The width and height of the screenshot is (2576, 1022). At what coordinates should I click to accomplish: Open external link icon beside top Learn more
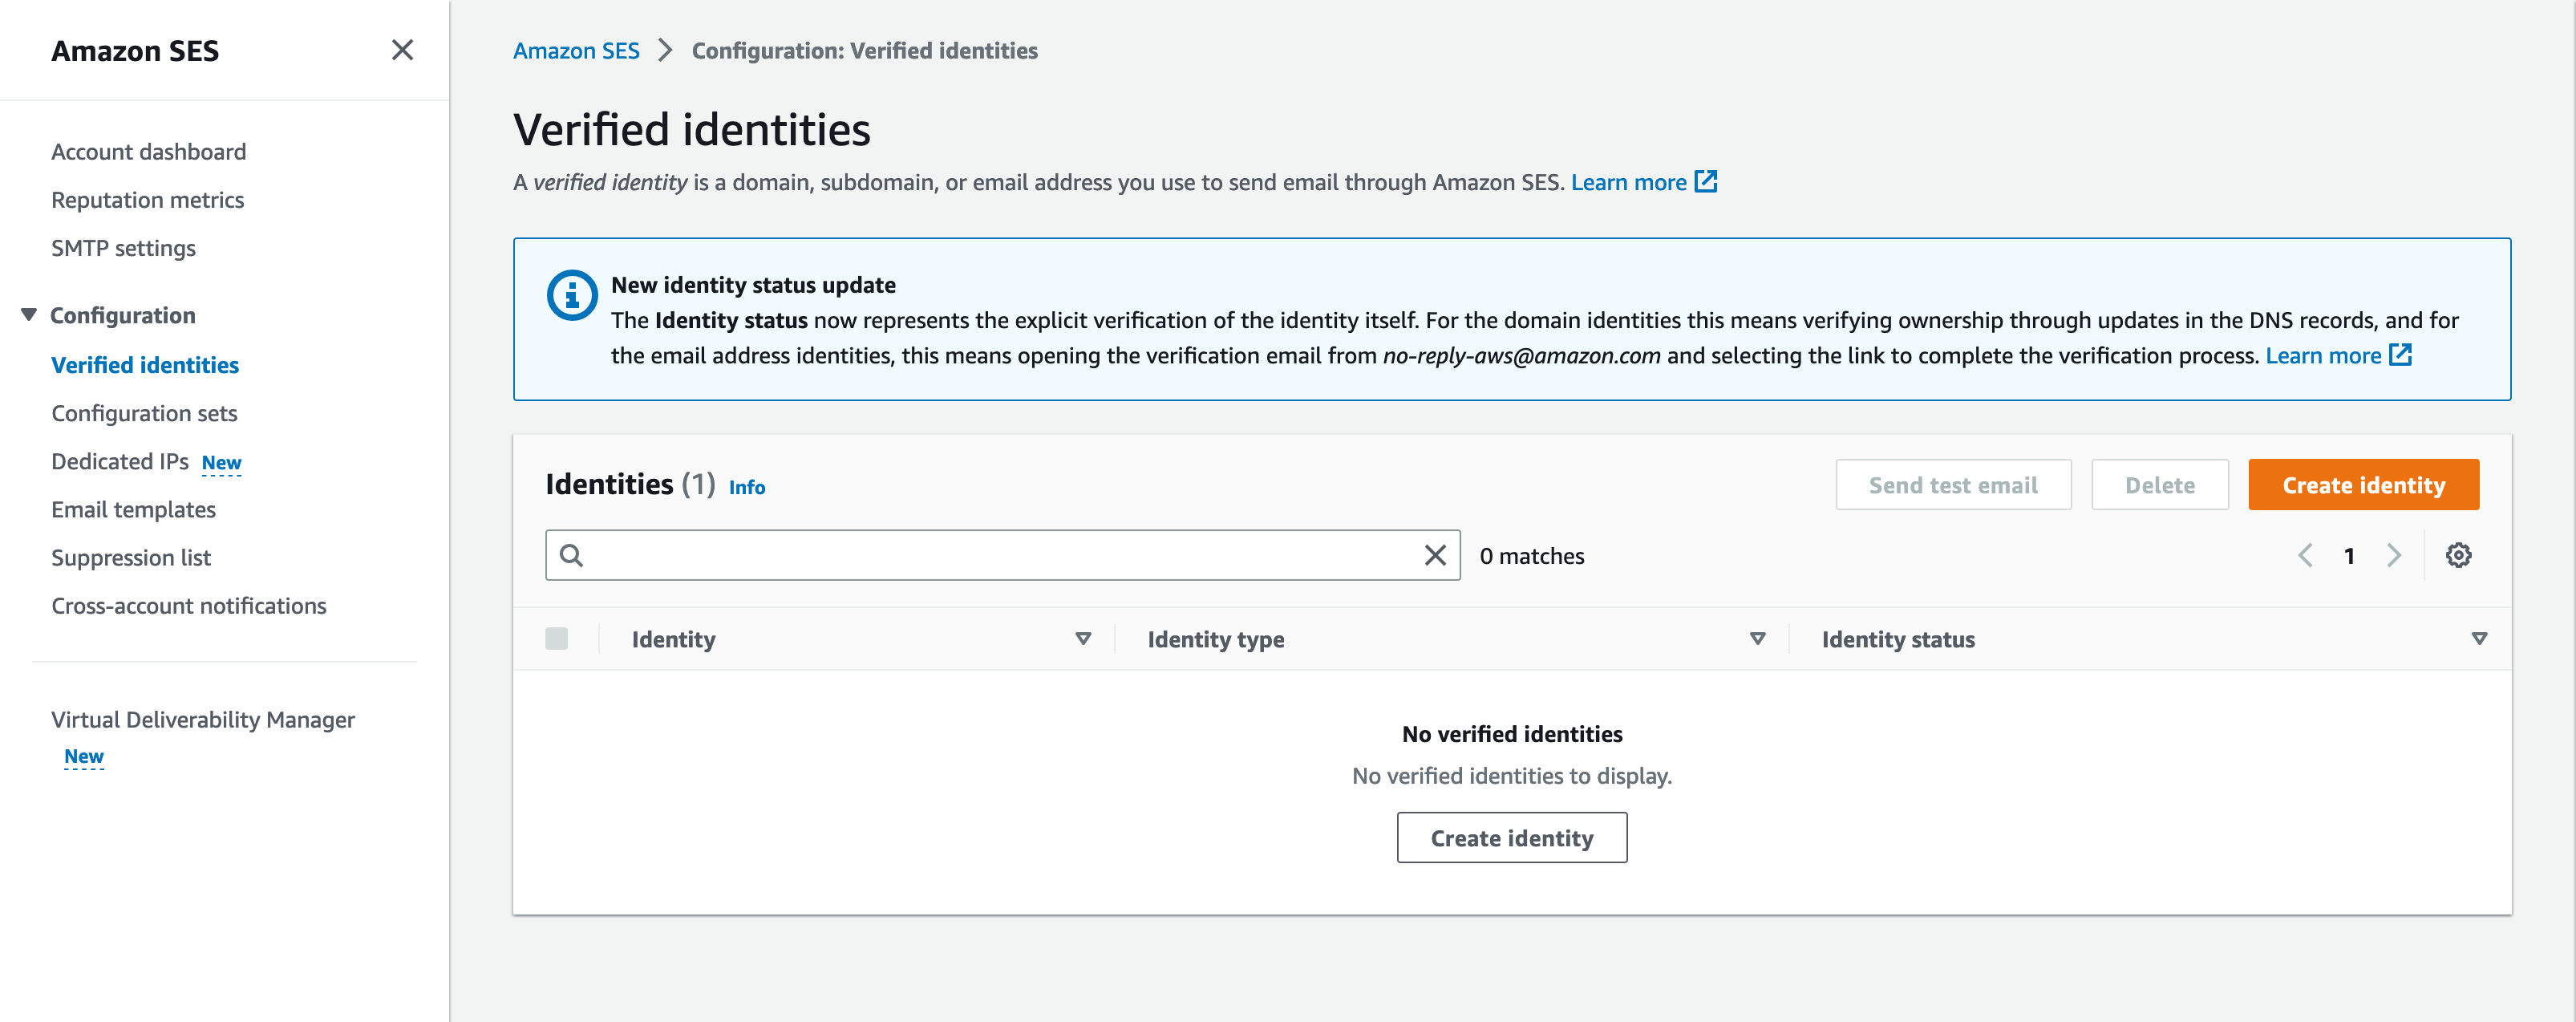coord(1706,182)
